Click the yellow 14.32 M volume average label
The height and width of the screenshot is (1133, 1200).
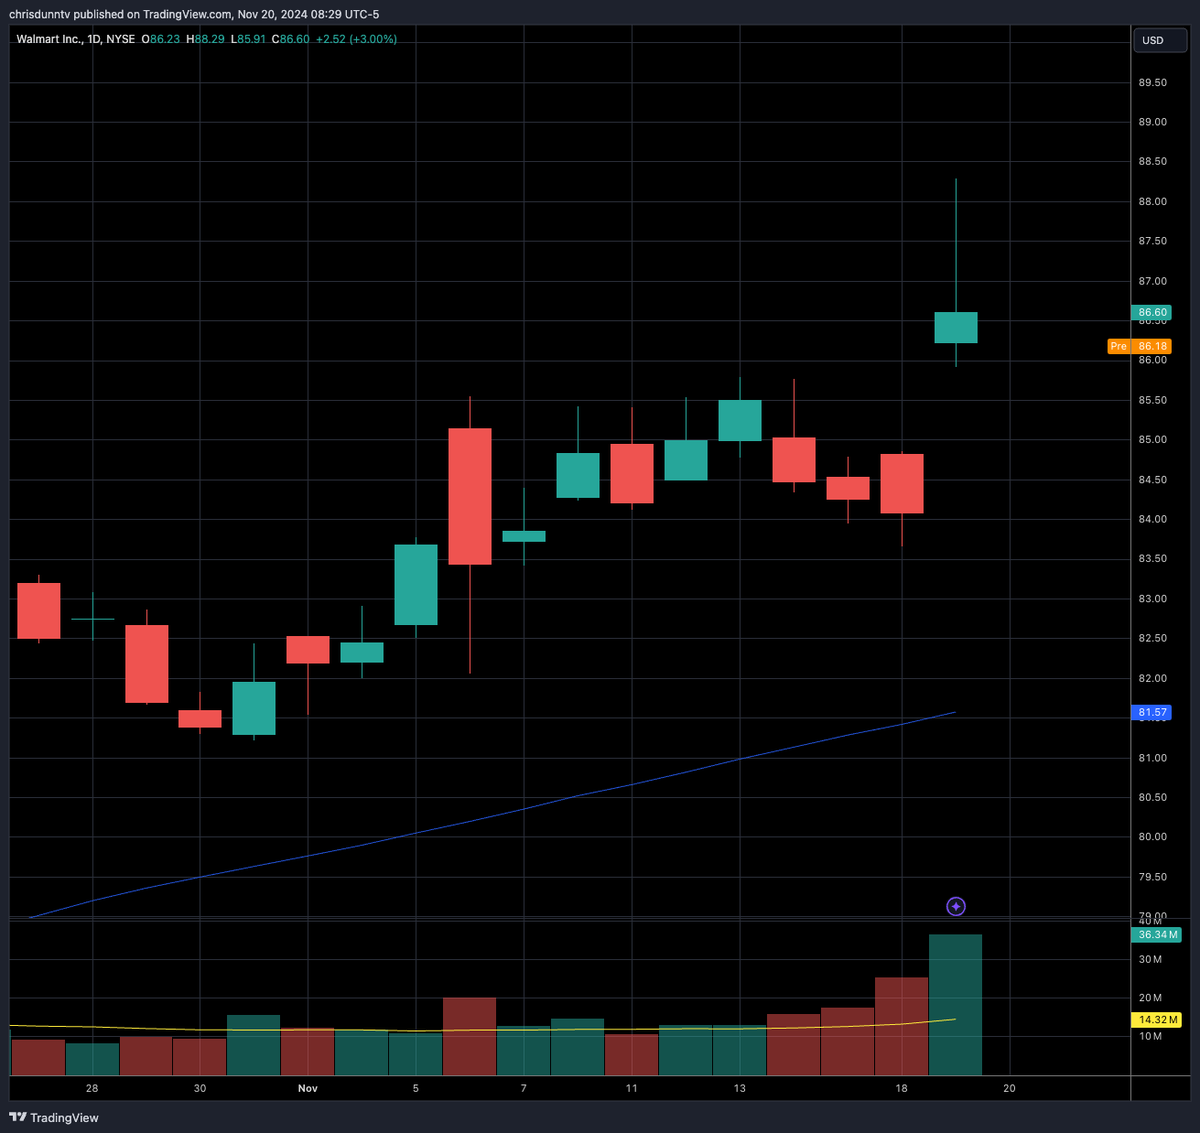click(x=1157, y=1019)
